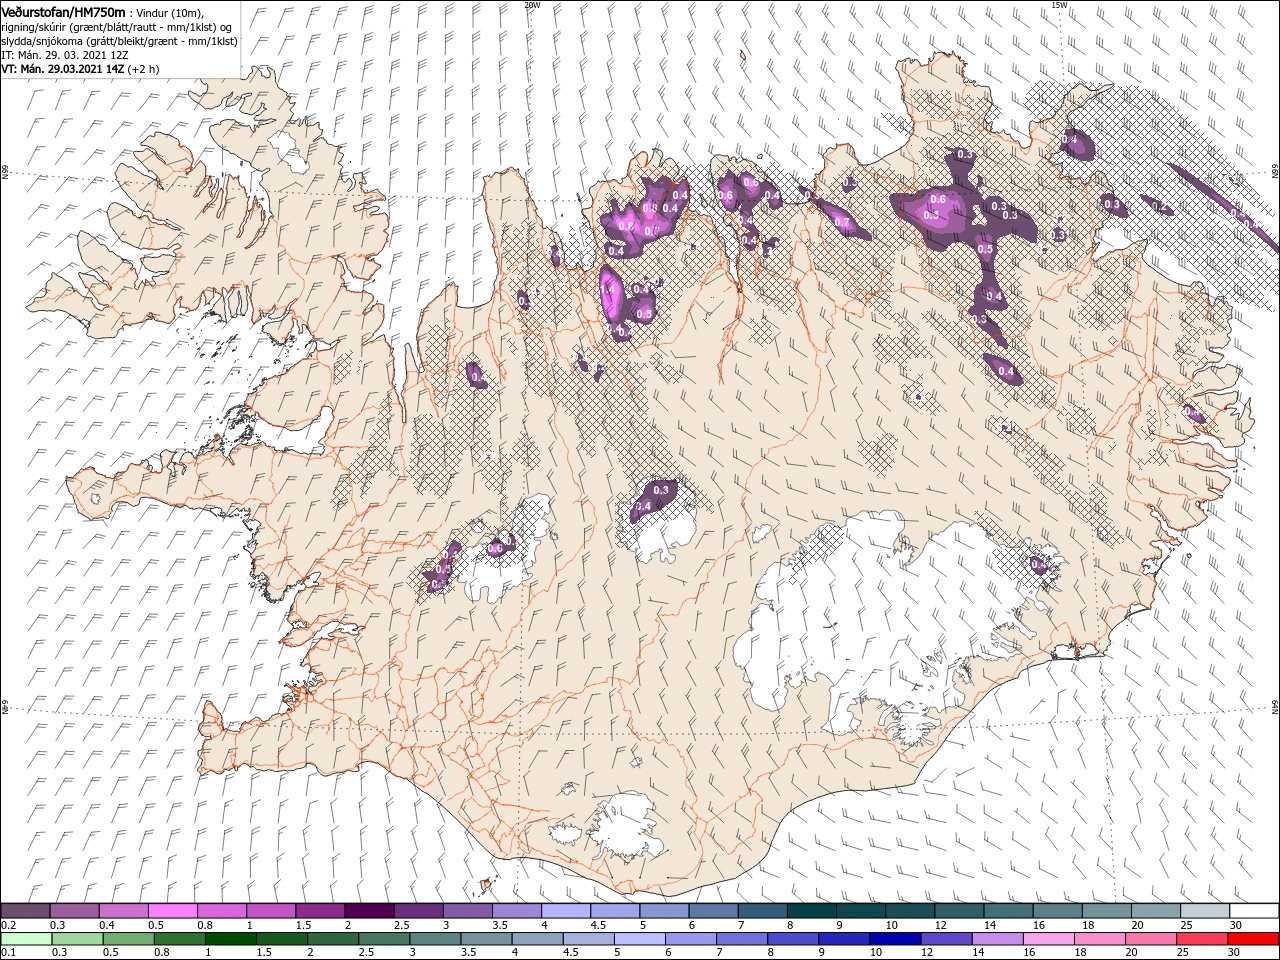
Task: Click the 7 blue swatch in the rain legend
Action: pyautogui.click(x=741, y=939)
